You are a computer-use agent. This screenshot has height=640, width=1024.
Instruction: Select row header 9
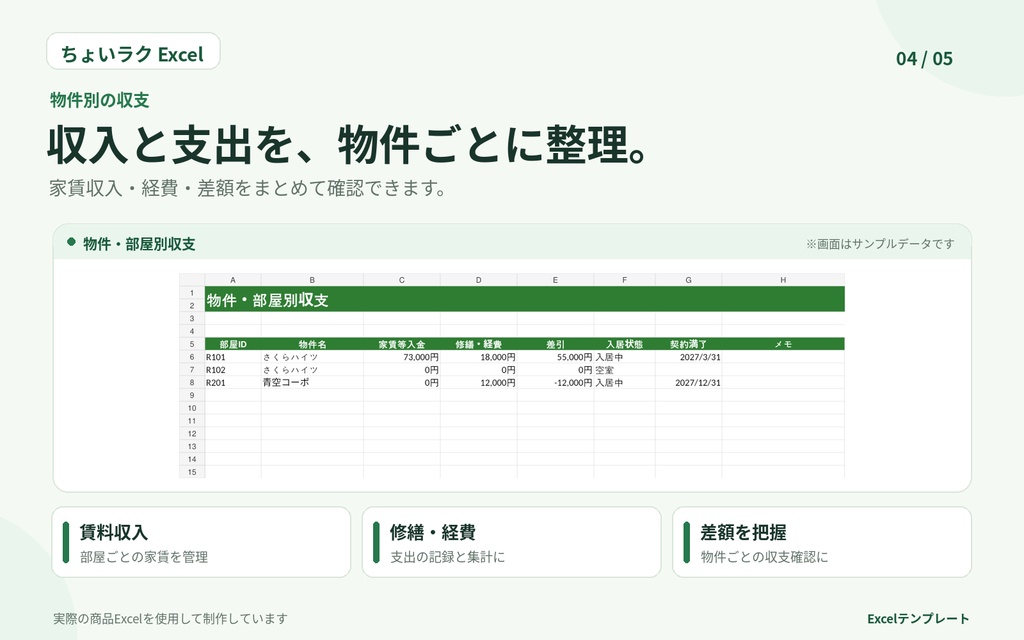pos(192,395)
